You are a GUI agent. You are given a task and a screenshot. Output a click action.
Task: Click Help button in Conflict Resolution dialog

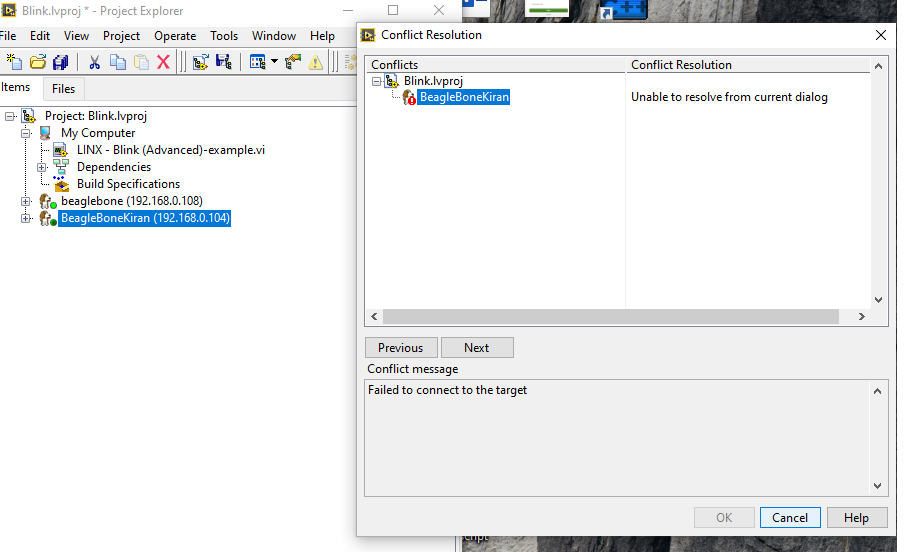[x=856, y=517]
